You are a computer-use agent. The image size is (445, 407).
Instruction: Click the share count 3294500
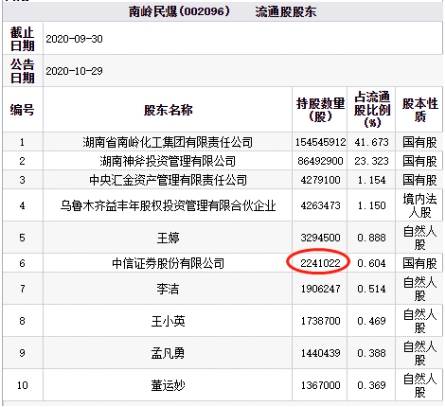coord(320,238)
